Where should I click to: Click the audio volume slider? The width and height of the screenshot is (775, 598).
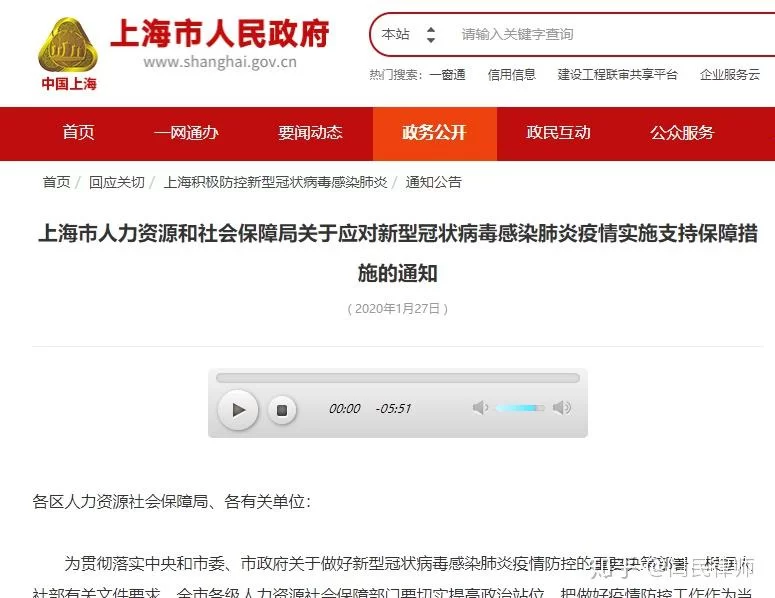pos(520,408)
